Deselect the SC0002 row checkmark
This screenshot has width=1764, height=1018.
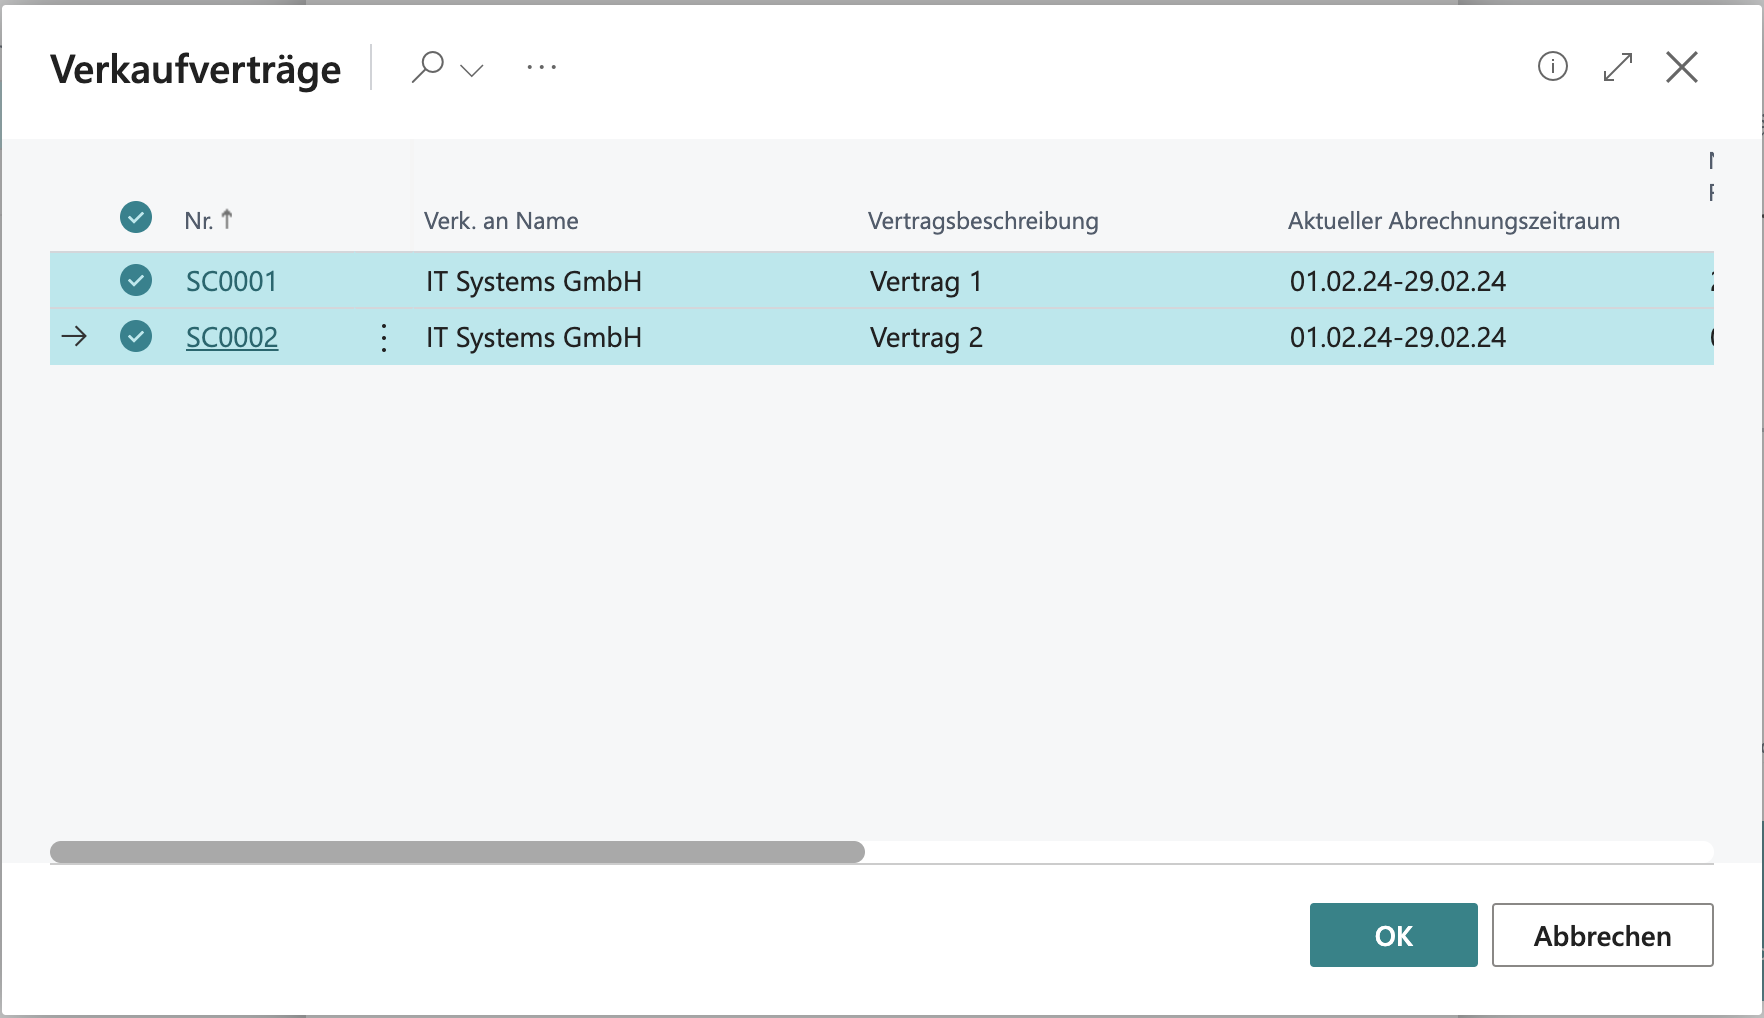pyautogui.click(x=136, y=336)
